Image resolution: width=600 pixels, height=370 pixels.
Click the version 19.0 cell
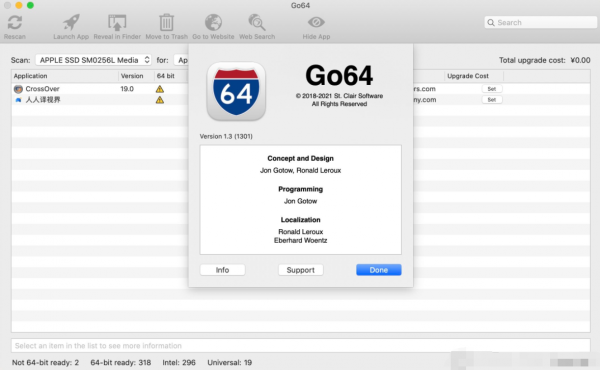click(x=127, y=89)
